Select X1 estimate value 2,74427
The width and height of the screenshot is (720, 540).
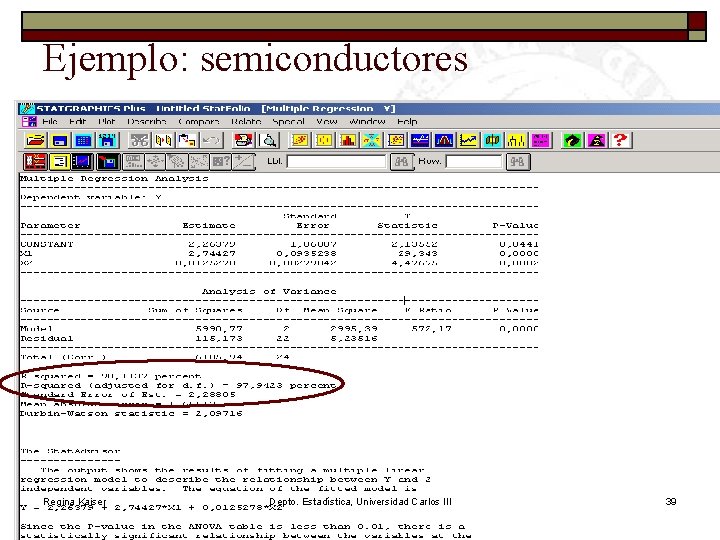[212, 253]
